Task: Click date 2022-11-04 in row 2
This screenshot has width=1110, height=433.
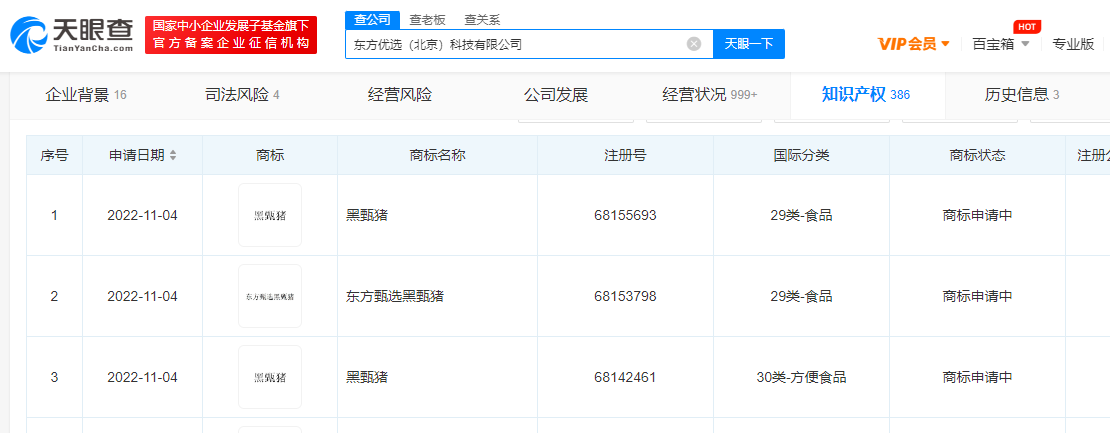Action: 142,296
